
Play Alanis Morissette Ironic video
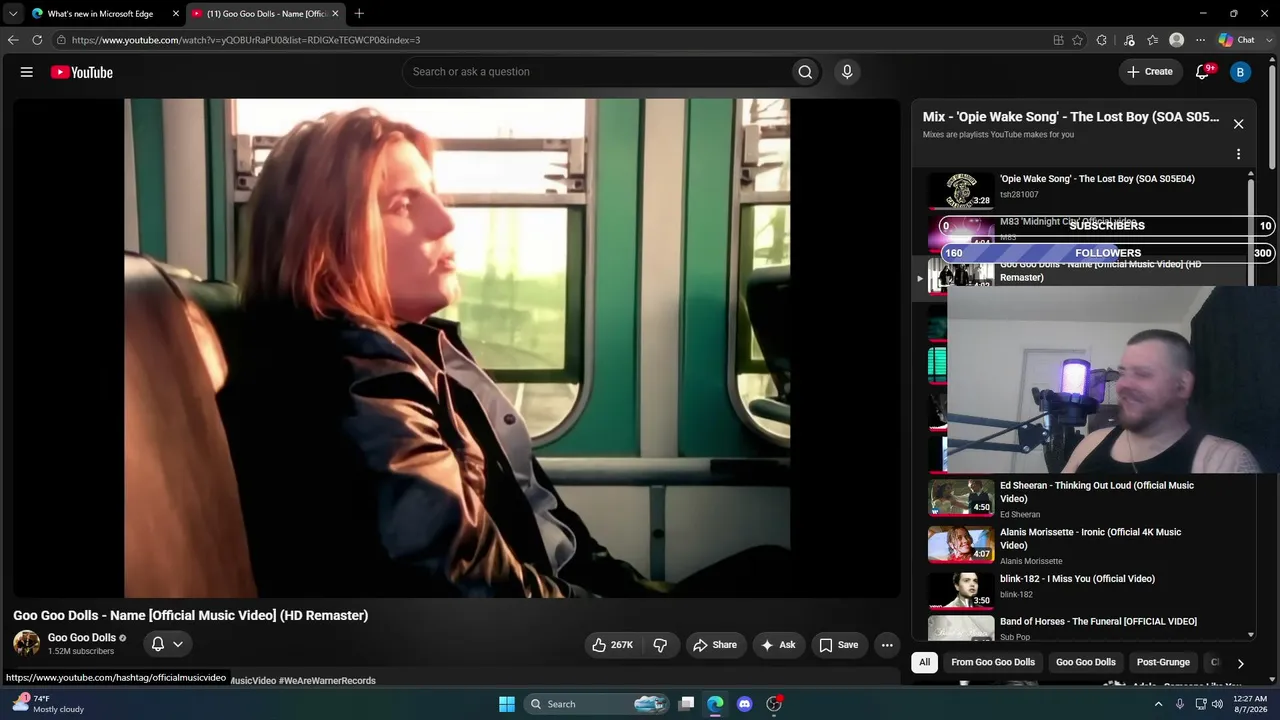[x=1082, y=545]
